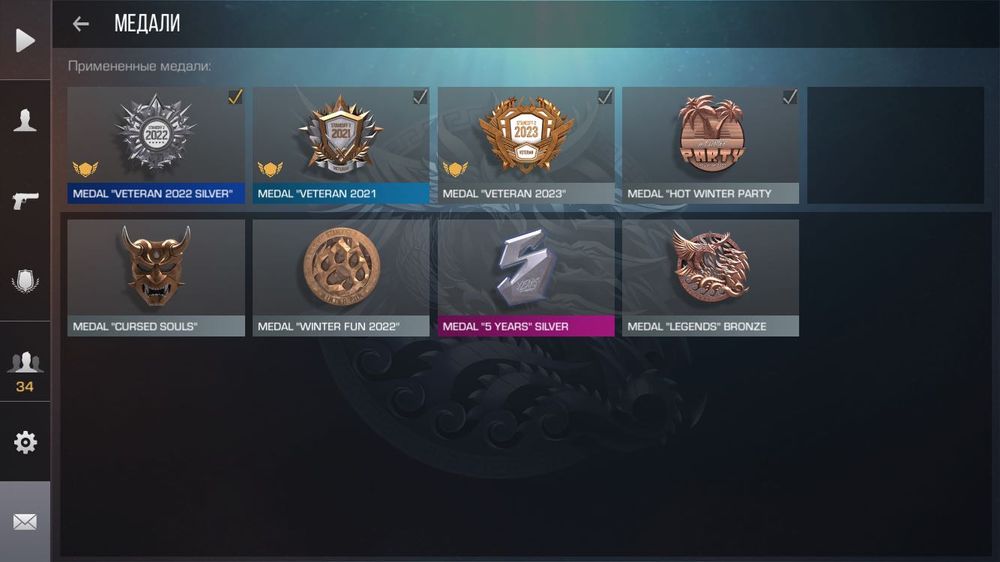1000x562 pixels.
Task: Go back using the left arrow
Action: 80,24
